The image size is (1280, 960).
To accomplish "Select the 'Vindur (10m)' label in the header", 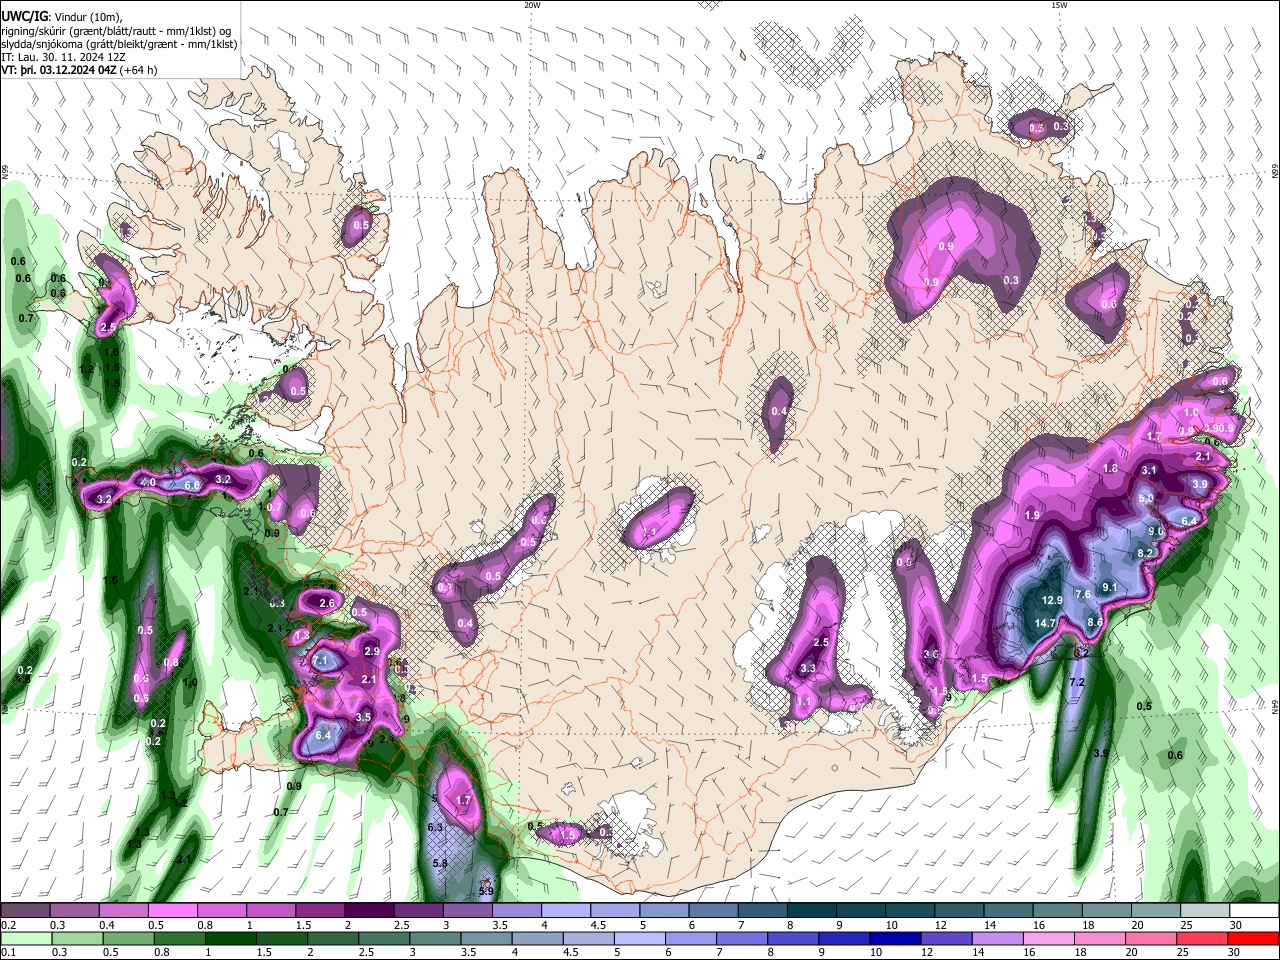I will [x=85, y=17].
